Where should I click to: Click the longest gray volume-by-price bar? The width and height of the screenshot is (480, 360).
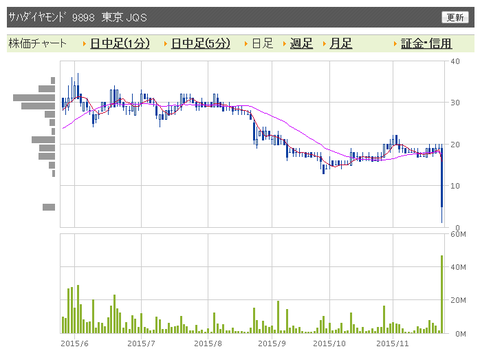click(34, 98)
